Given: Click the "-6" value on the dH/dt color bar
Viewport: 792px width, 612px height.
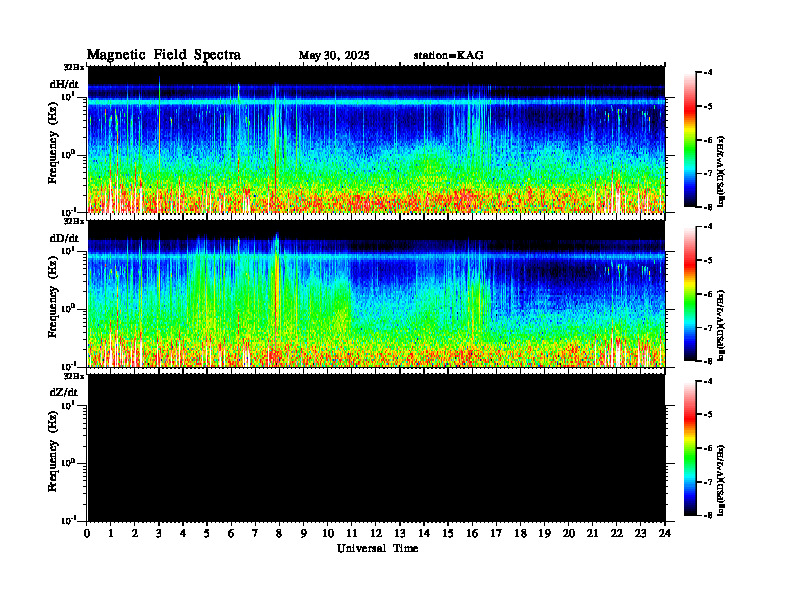Looking at the screenshot, I should pos(708,140).
